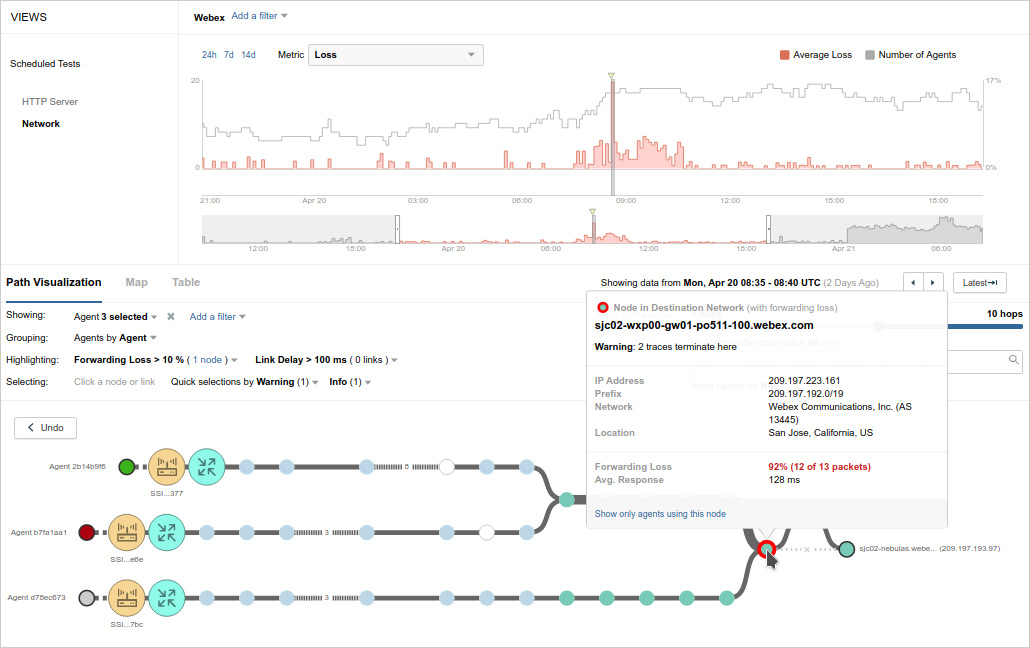Image resolution: width=1030 pixels, height=648 pixels.
Task: Go to previous time interval arrow
Action: click(x=913, y=283)
